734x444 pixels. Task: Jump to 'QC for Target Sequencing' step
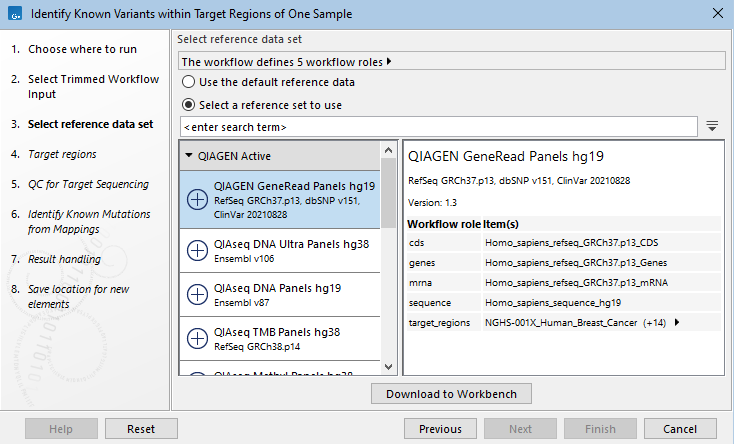coord(88,184)
